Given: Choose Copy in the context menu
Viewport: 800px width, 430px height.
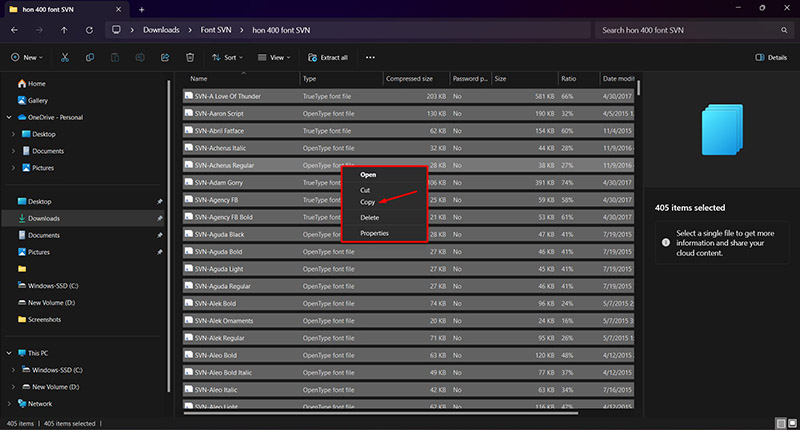Looking at the screenshot, I should 367,202.
